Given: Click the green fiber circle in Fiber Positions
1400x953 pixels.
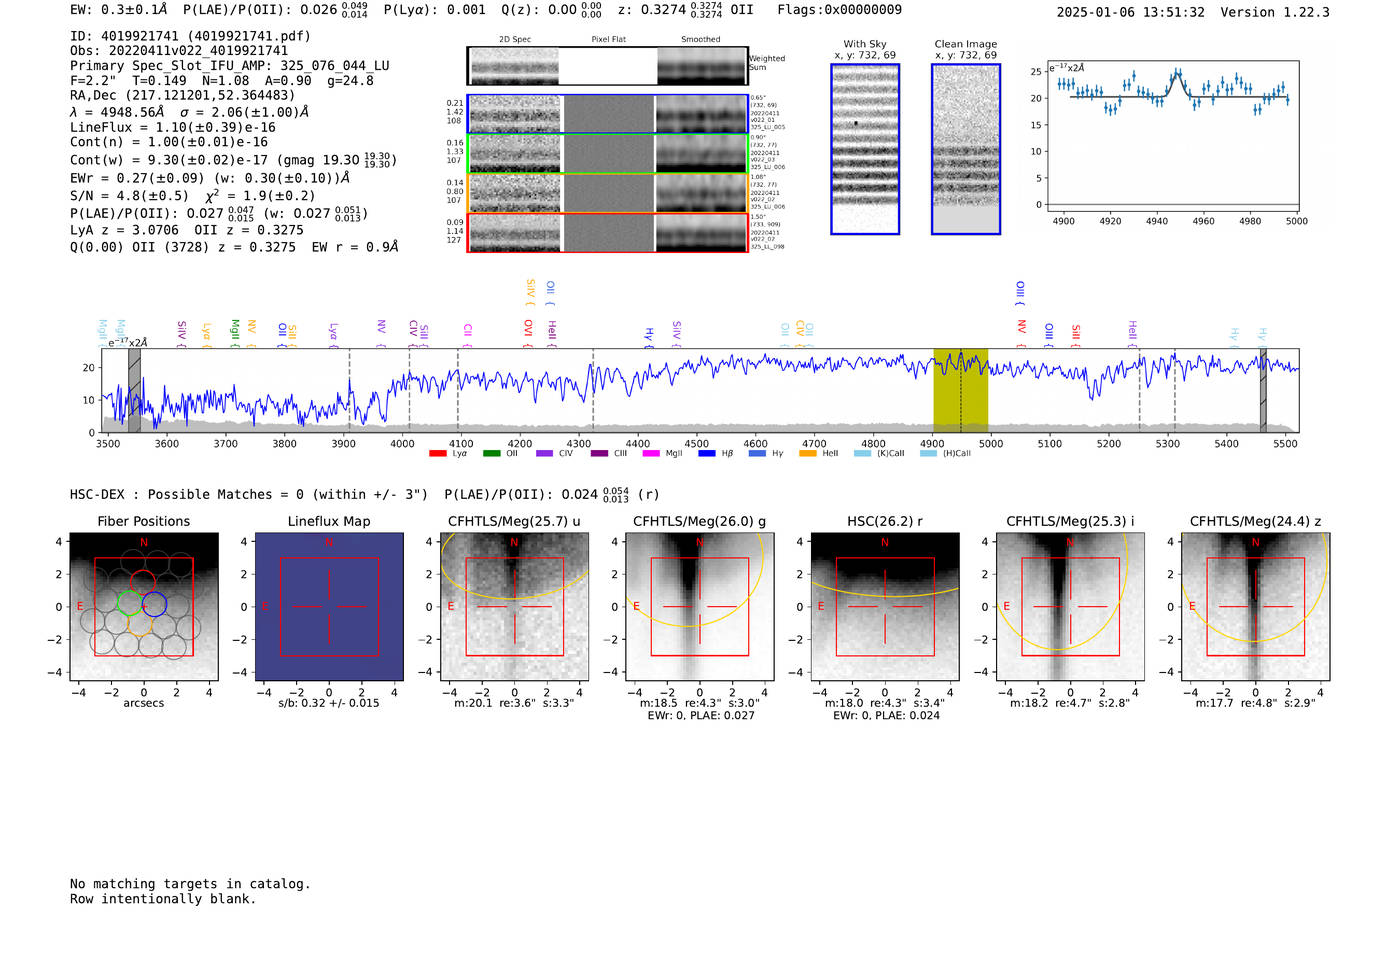Looking at the screenshot, I should tap(130, 602).
